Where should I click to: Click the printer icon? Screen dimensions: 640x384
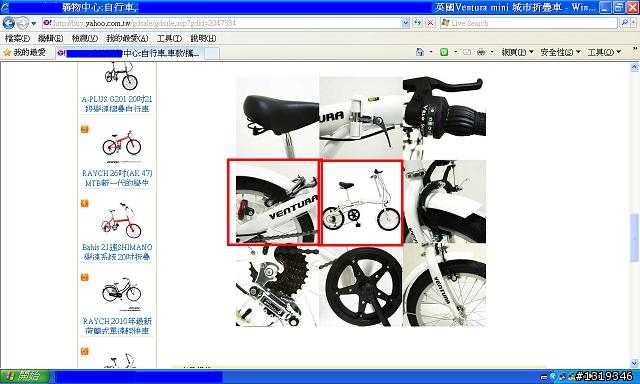[481, 52]
